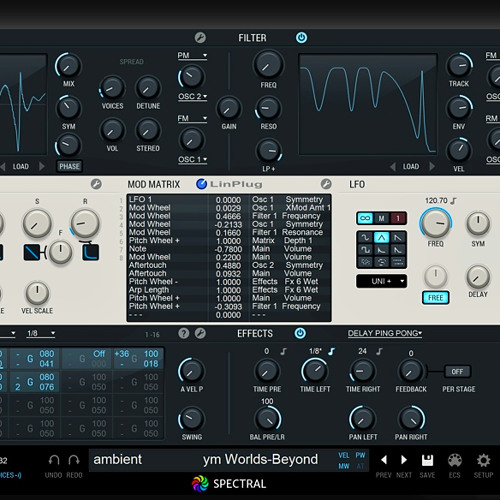The width and height of the screenshot is (500, 500).
Task: Toggle tempo sync note above TIME RIGHT
Action: (x=379, y=351)
